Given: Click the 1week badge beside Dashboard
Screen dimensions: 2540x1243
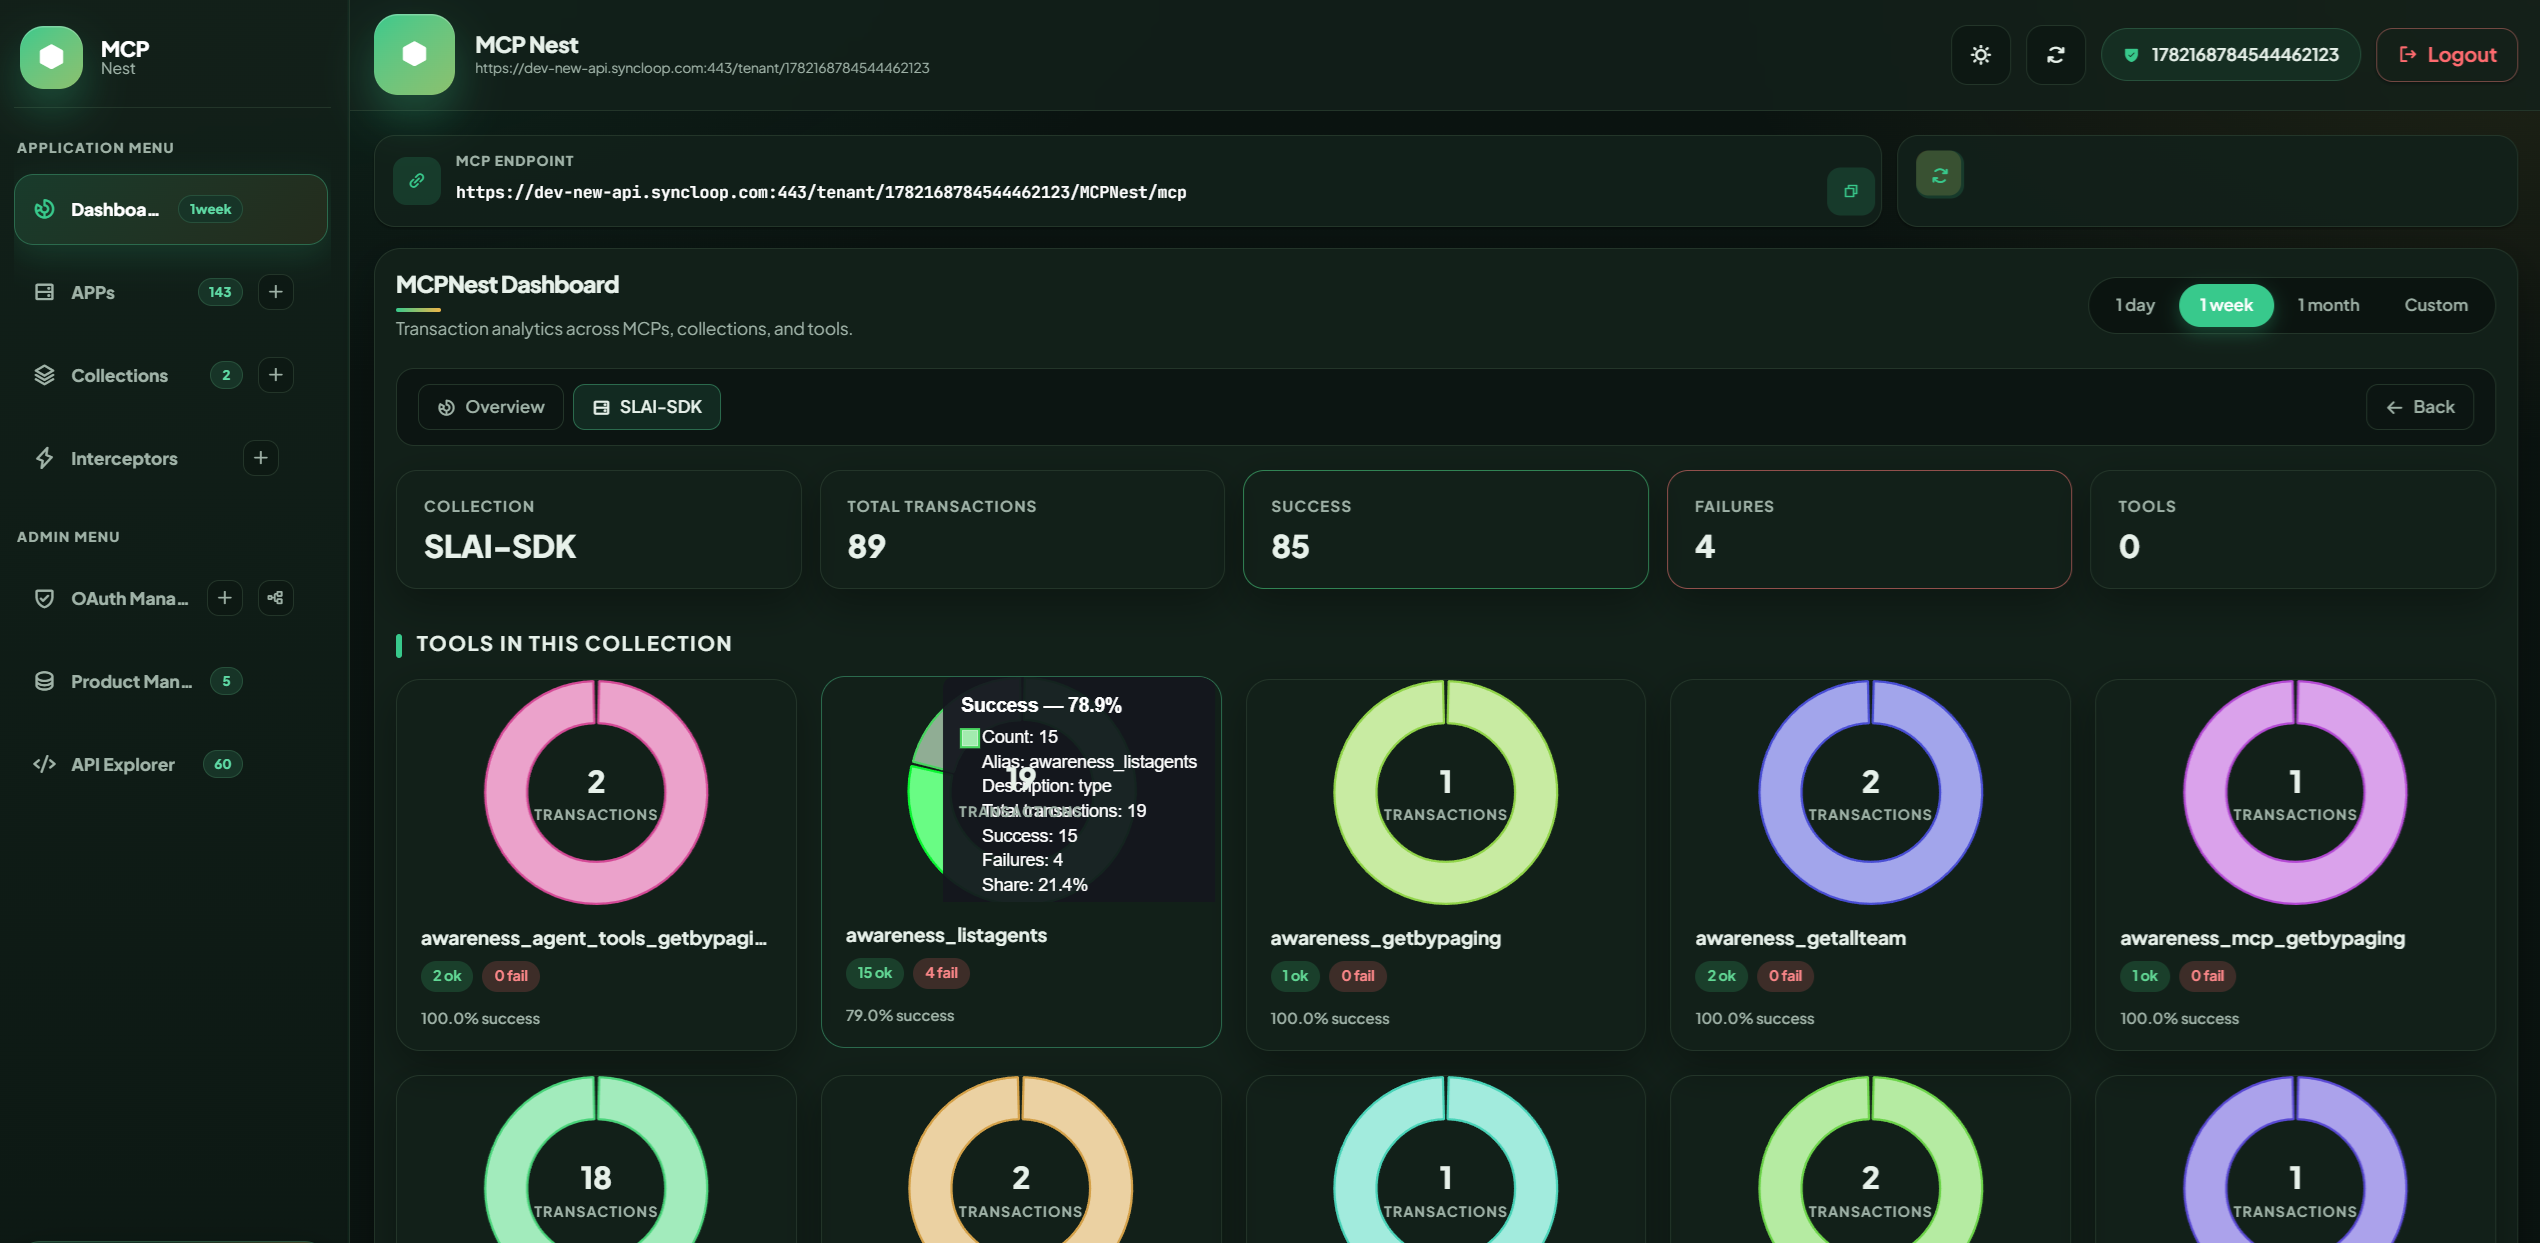Looking at the screenshot, I should pyautogui.click(x=210, y=209).
